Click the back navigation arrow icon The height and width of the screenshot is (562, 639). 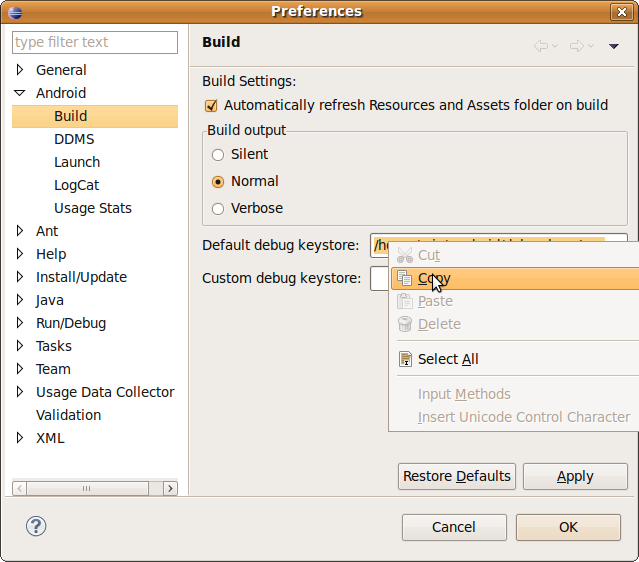click(541, 46)
